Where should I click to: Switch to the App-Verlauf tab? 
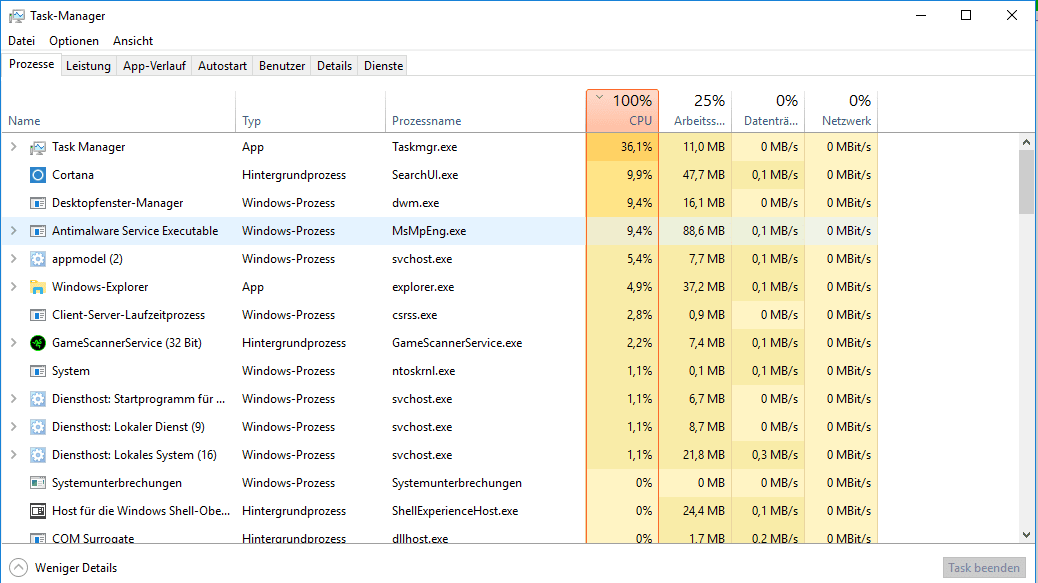coord(154,66)
